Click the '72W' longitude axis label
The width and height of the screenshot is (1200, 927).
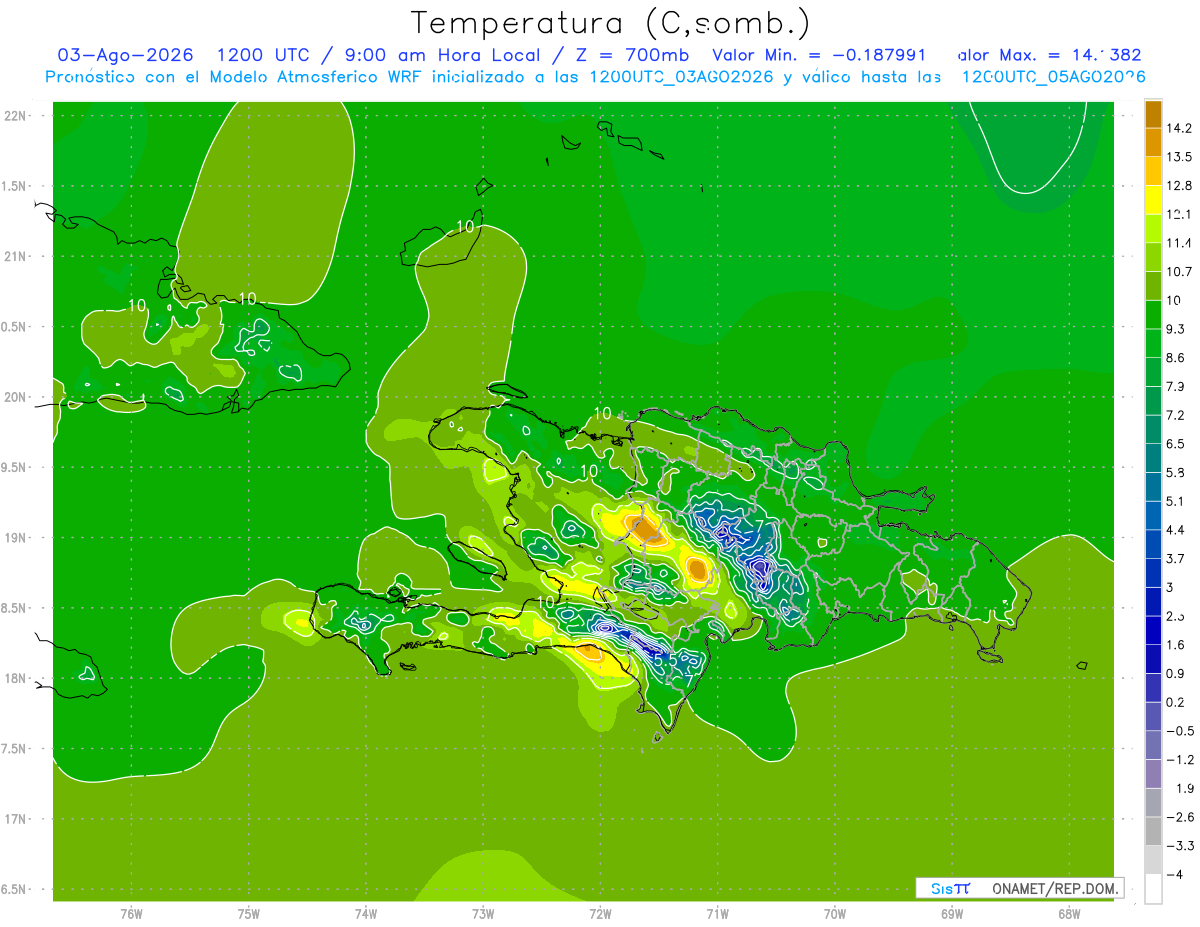[x=600, y=914]
